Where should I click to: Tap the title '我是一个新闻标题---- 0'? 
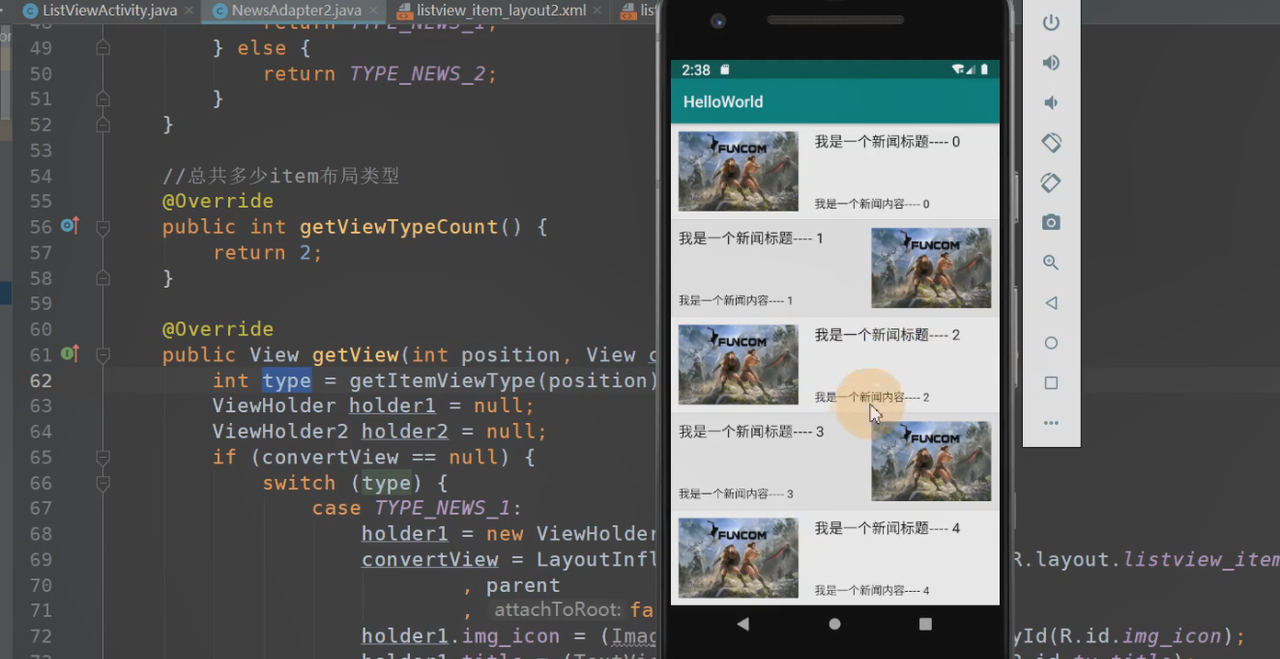887,142
